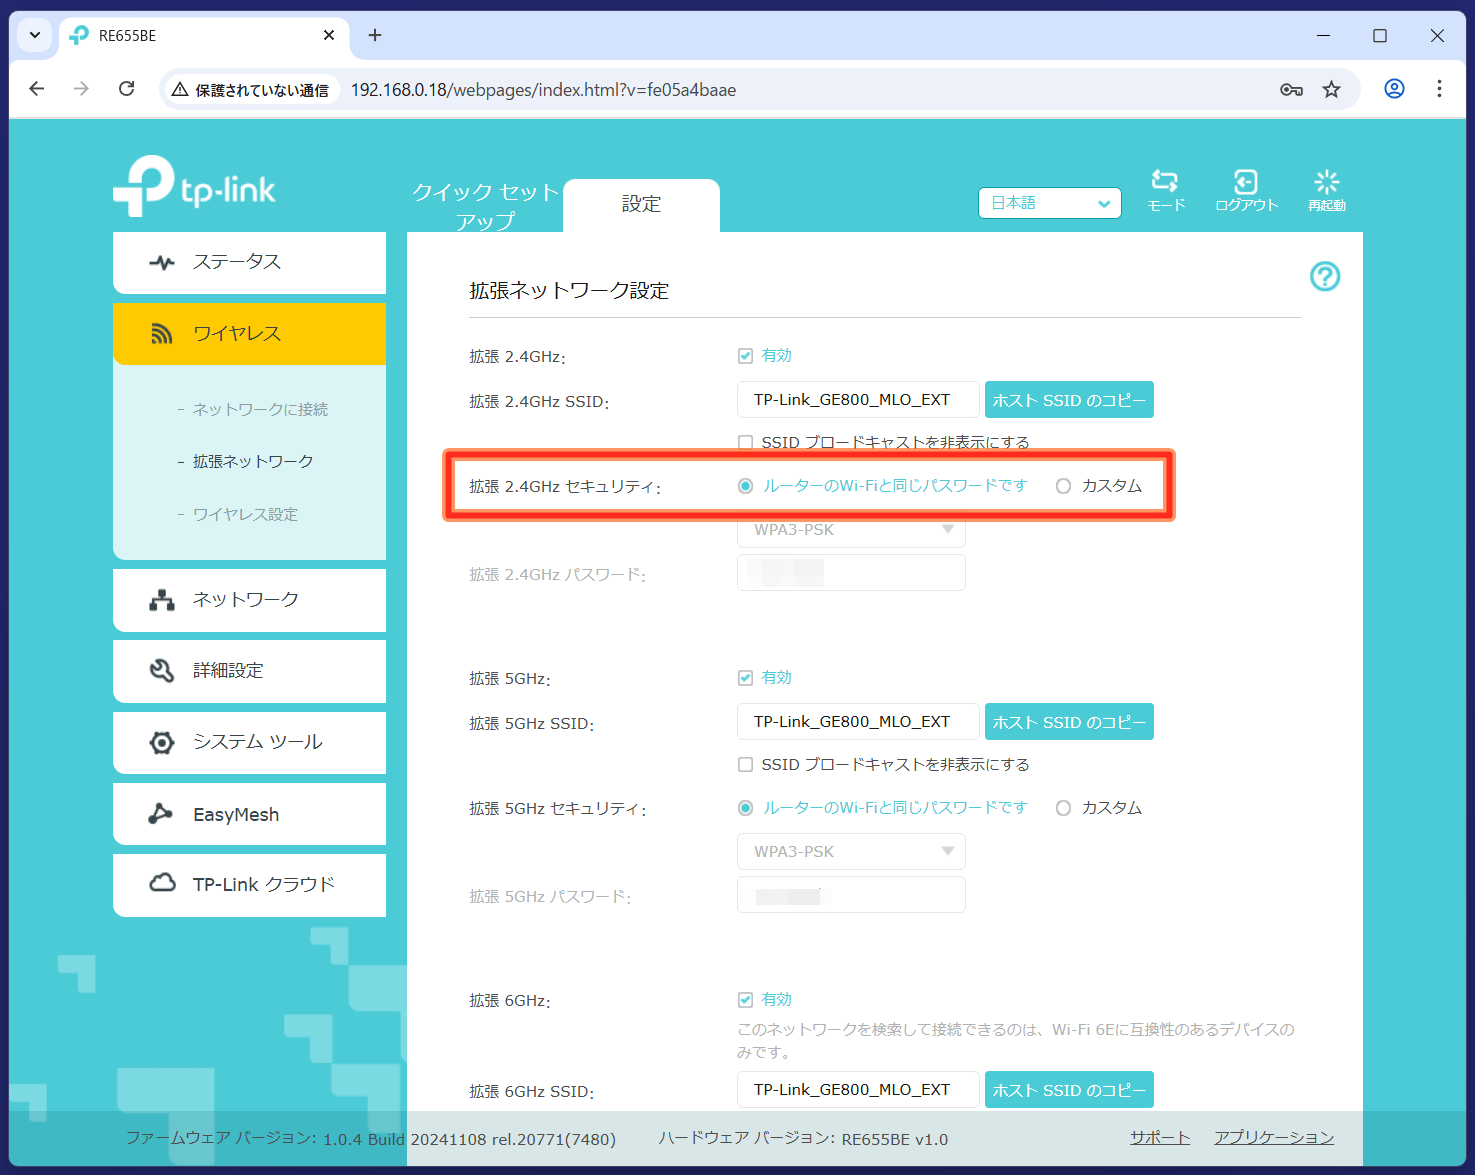This screenshot has width=1475, height=1175.
Task: Open the 5GHz WPA3-PSK dropdown
Action: 851,851
